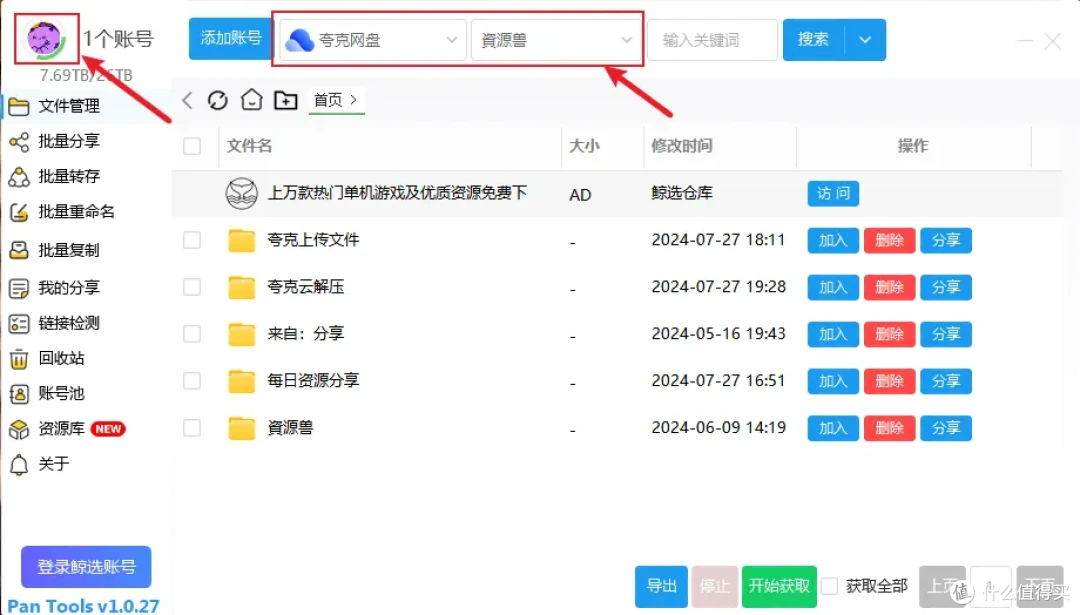Screen dimensions: 1080x615
Task: Click the 资源库 box icon
Action: [19, 428]
